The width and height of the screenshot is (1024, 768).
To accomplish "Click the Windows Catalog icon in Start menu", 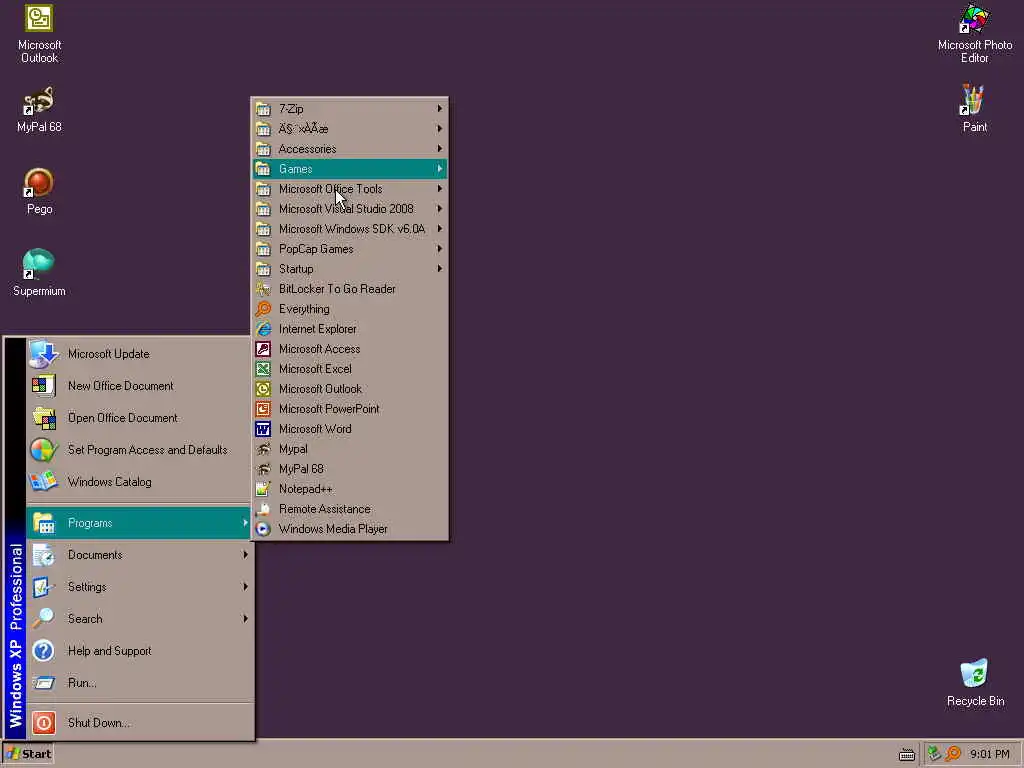I will (44, 482).
